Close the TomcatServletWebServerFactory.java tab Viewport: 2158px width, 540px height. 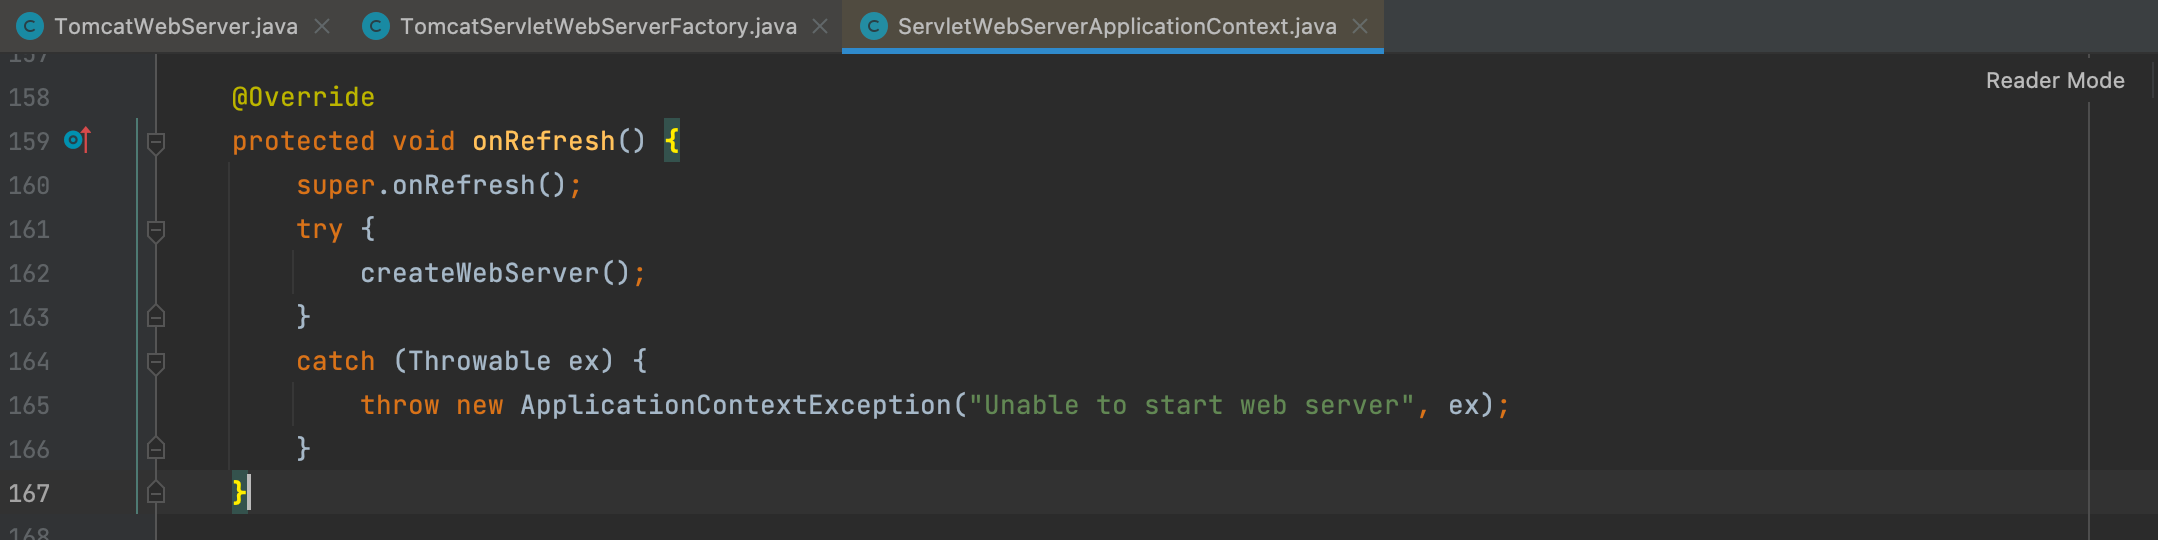(820, 26)
